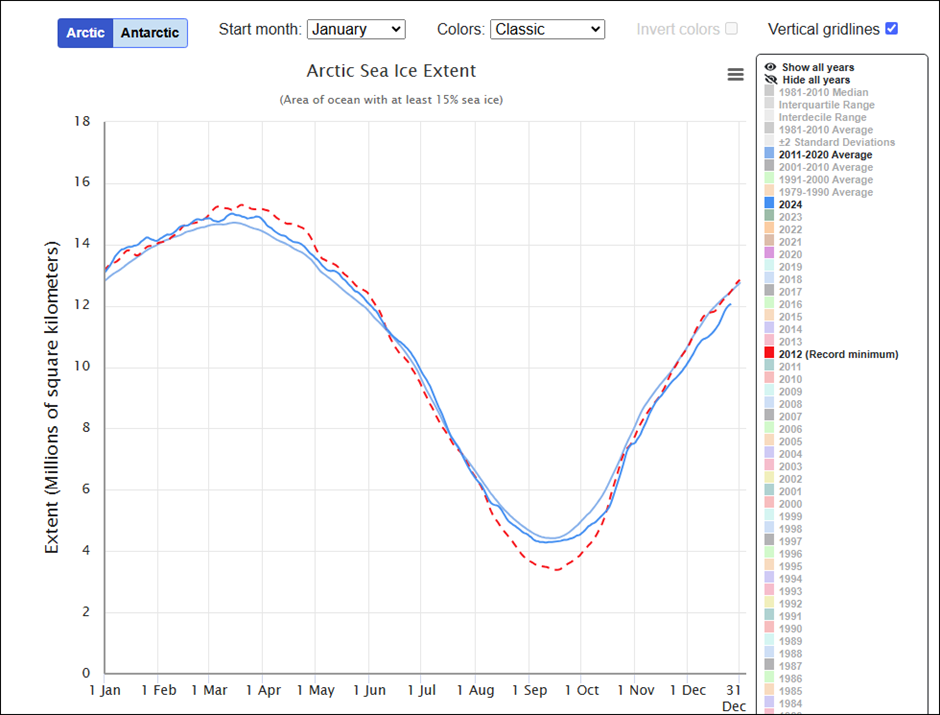940x715 pixels.
Task: Show the 2001 series in the legend
Action: tap(790, 491)
